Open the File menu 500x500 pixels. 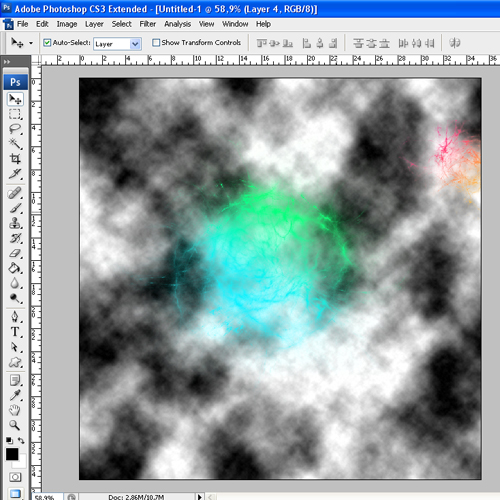(x=22, y=24)
